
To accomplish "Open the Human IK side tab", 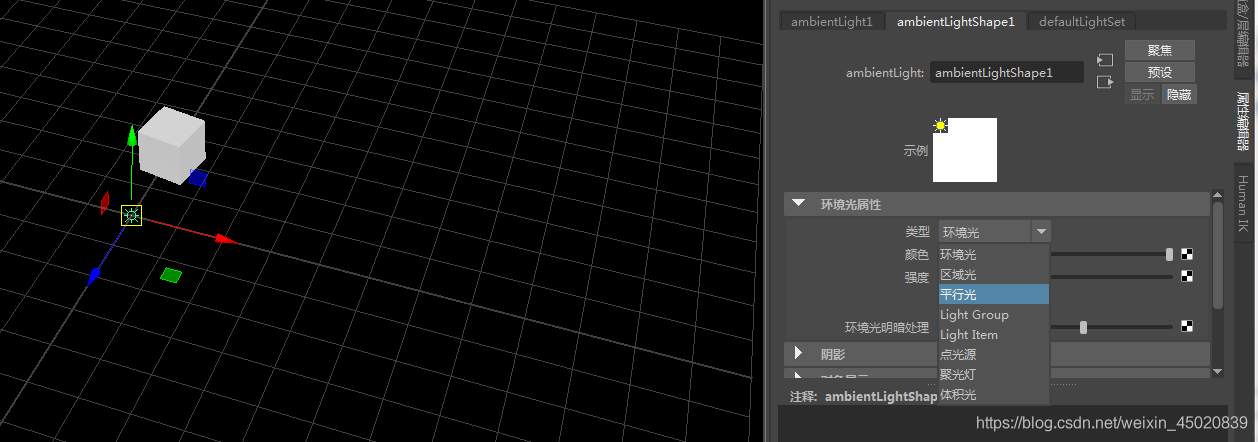I will tap(1243, 205).
